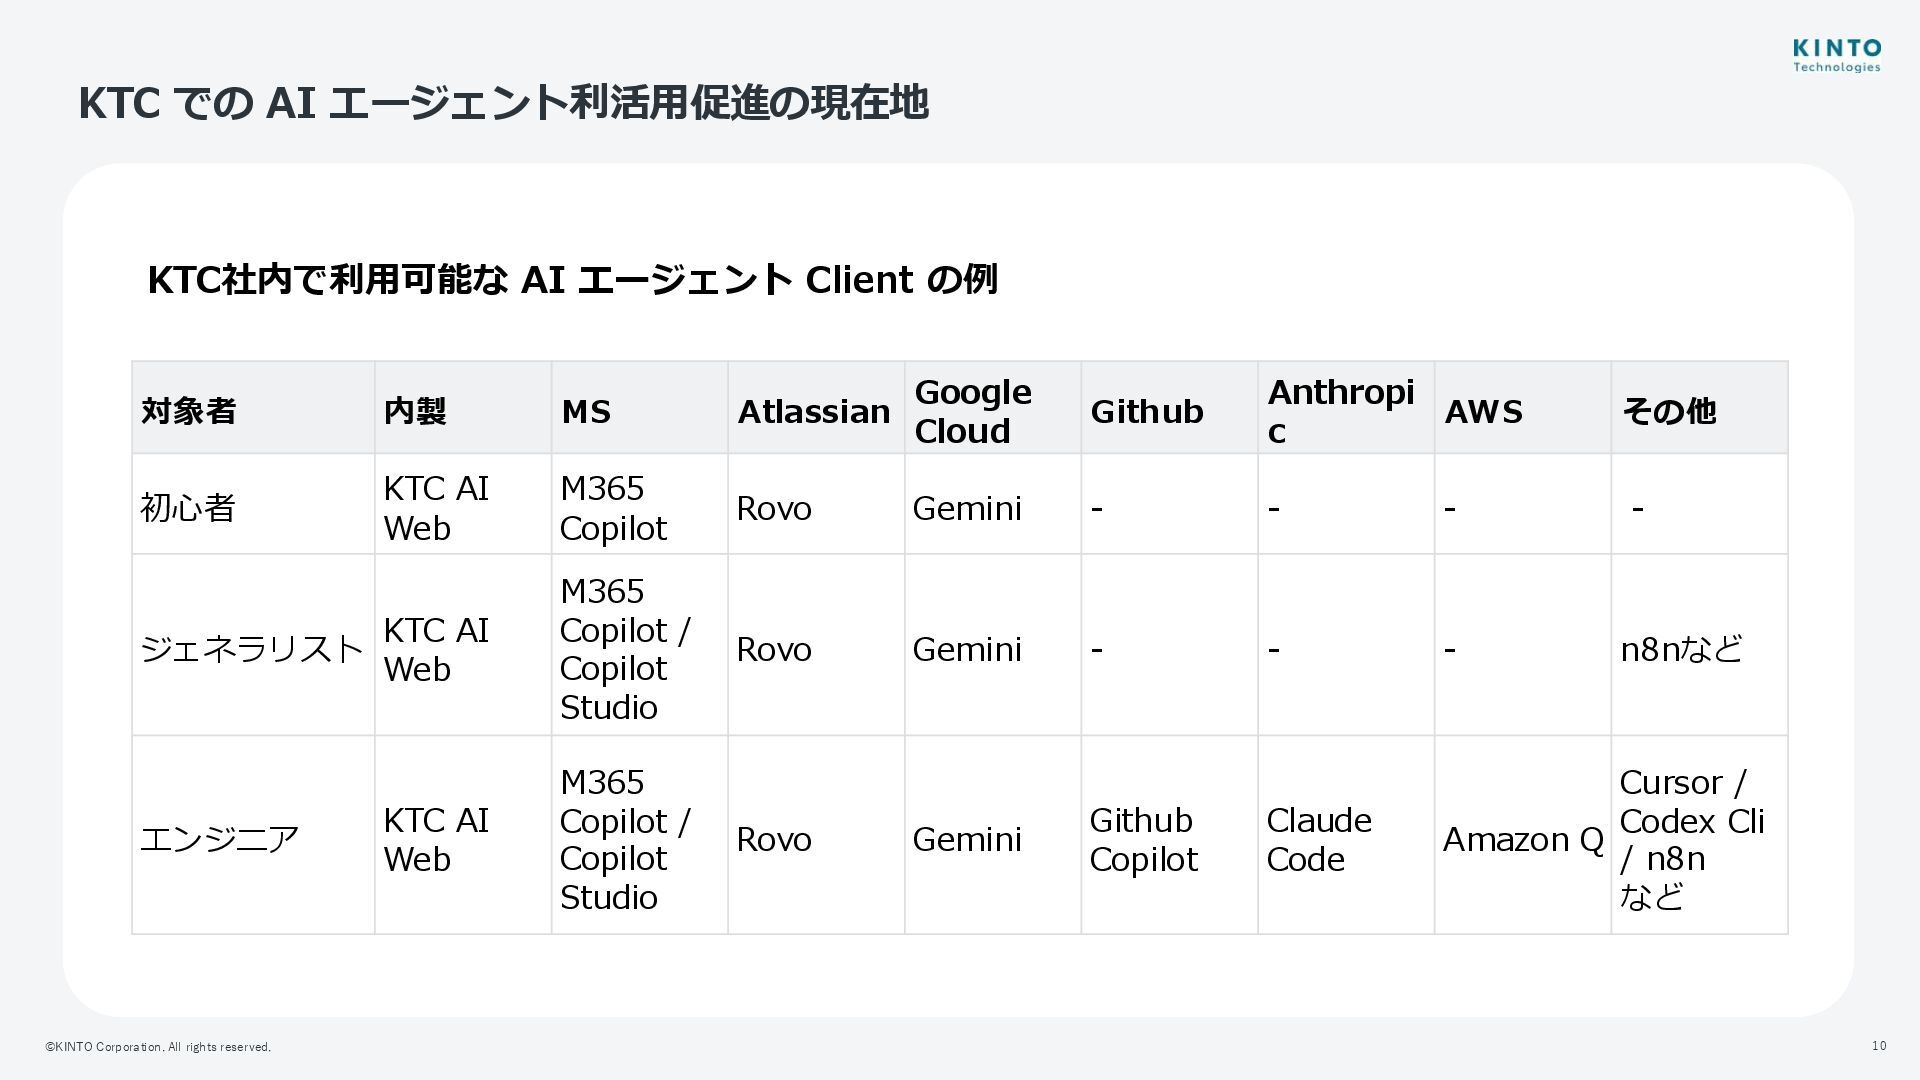Image resolution: width=1920 pixels, height=1080 pixels.
Task: Click the n8nなど cell in ジェネラリスト row
Action: [1681, 649]
